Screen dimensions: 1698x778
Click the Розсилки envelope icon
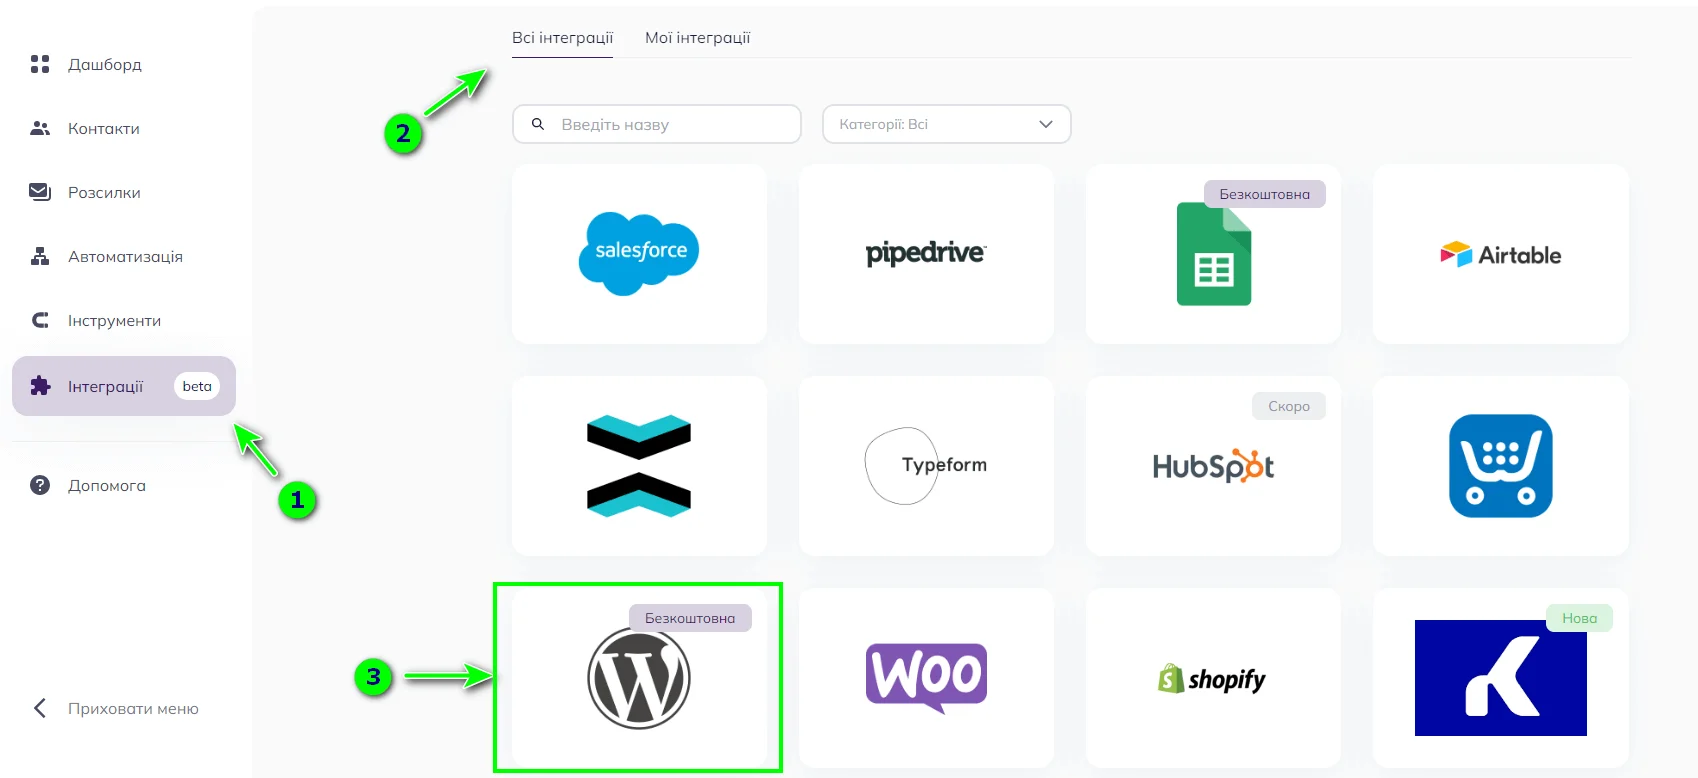point(40,192)
